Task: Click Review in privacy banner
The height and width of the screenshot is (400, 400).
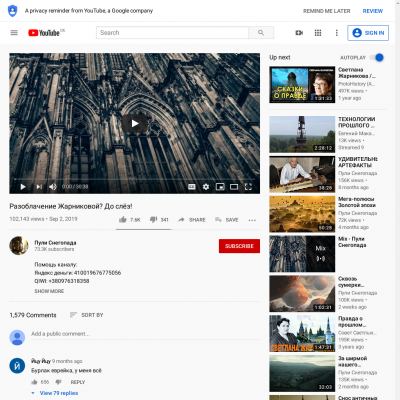Action: click(373, 11)
